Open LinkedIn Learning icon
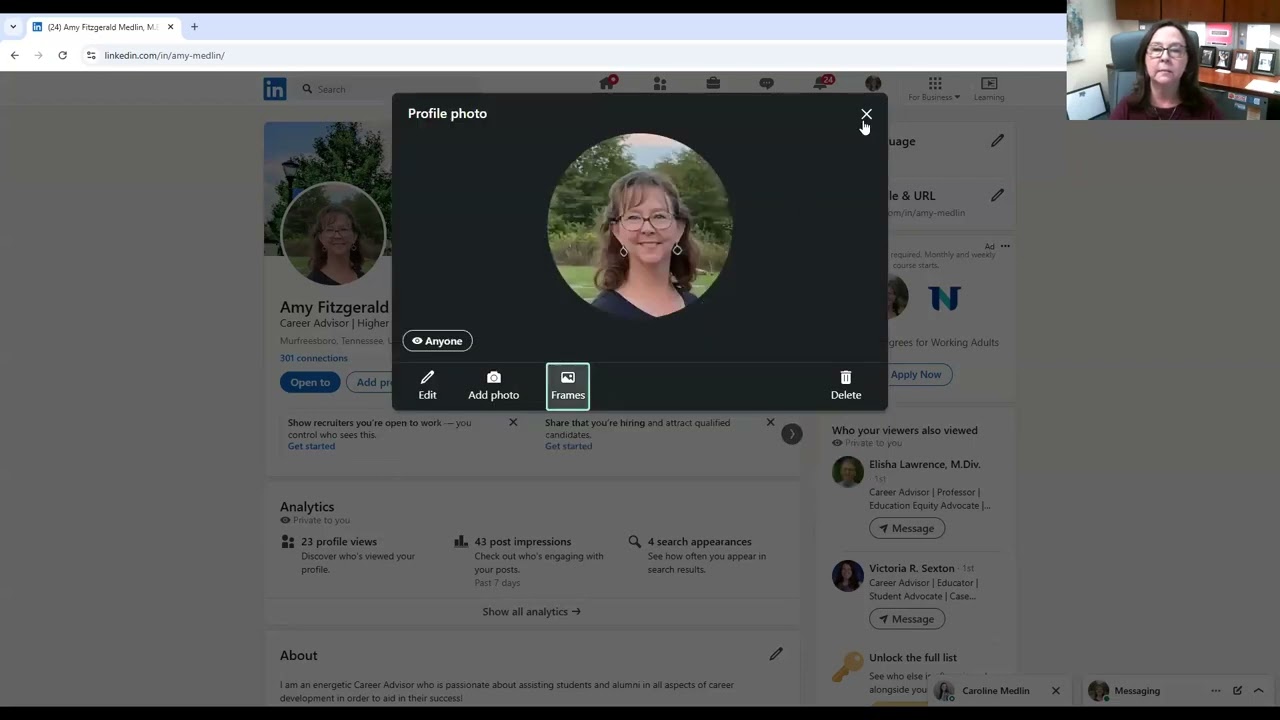 click(989, 88)
